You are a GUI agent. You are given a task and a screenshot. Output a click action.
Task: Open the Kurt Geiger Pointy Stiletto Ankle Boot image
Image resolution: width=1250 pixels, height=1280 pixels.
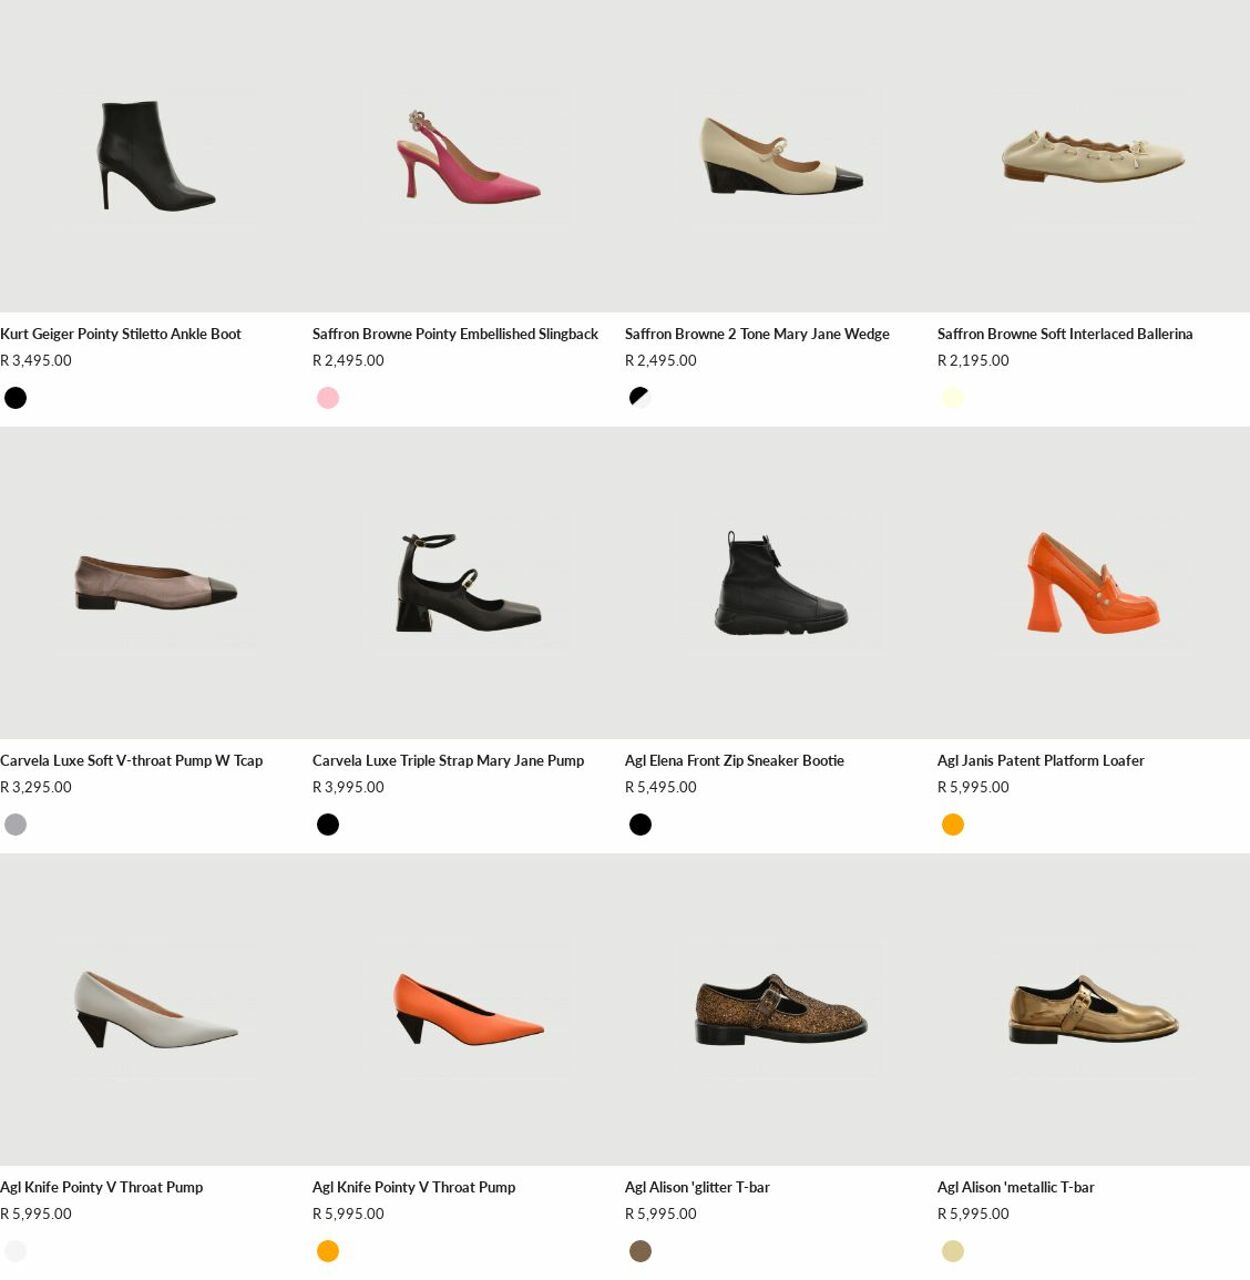coord(156,156)
